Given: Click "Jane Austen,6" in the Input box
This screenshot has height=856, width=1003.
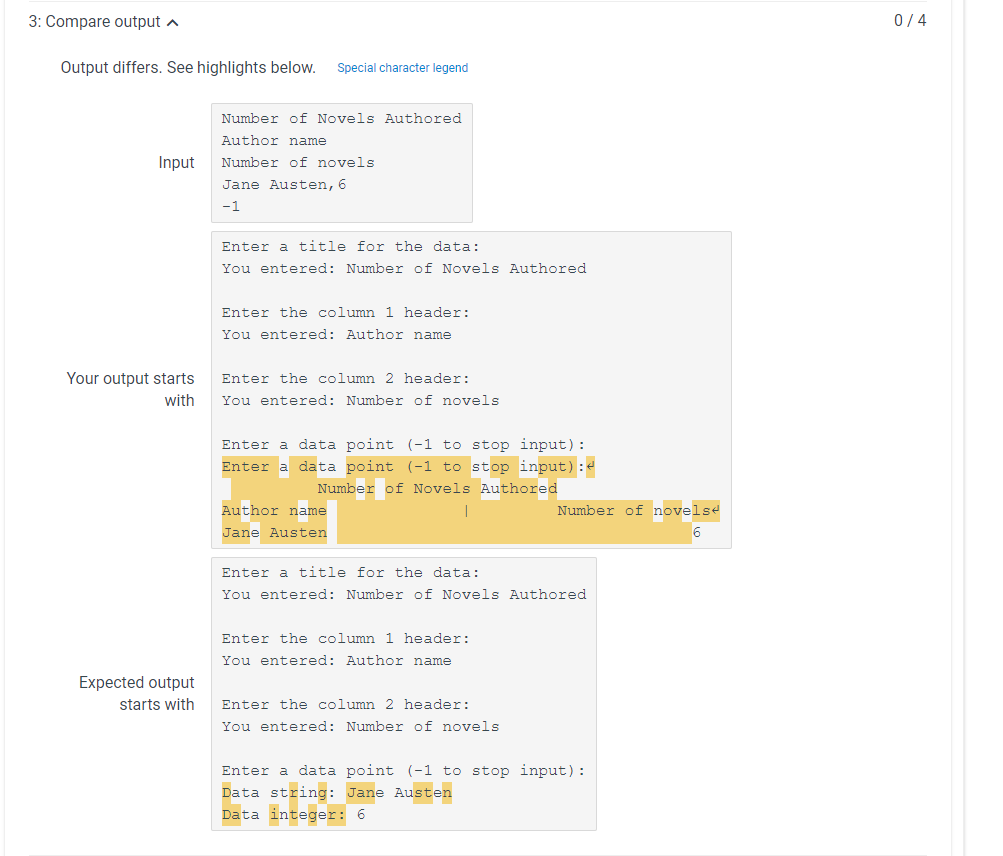Looking at the screenshot, I should pyautogui.click(x=283, y=184).
